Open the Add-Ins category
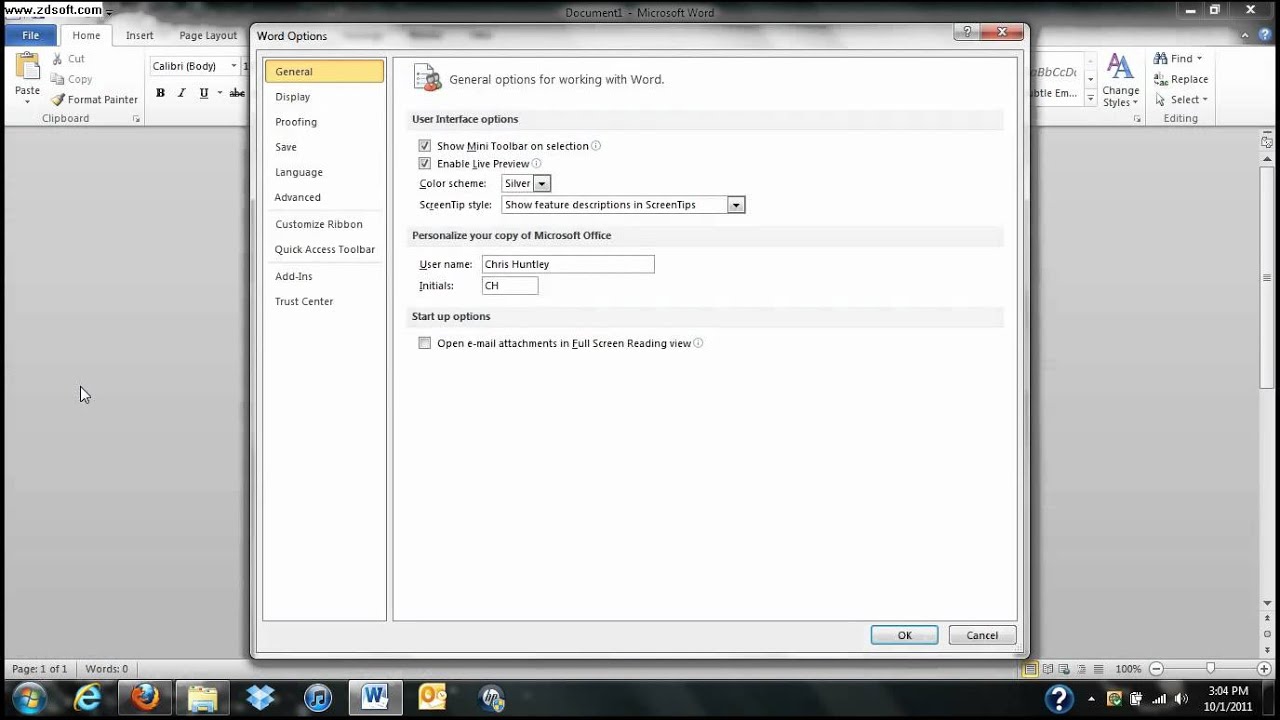The image size is (1280, 720). click(324, 276)
